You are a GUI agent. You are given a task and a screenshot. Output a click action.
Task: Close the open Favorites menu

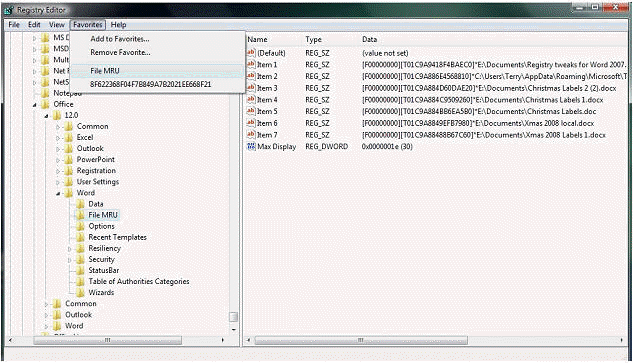coord(88,25)
